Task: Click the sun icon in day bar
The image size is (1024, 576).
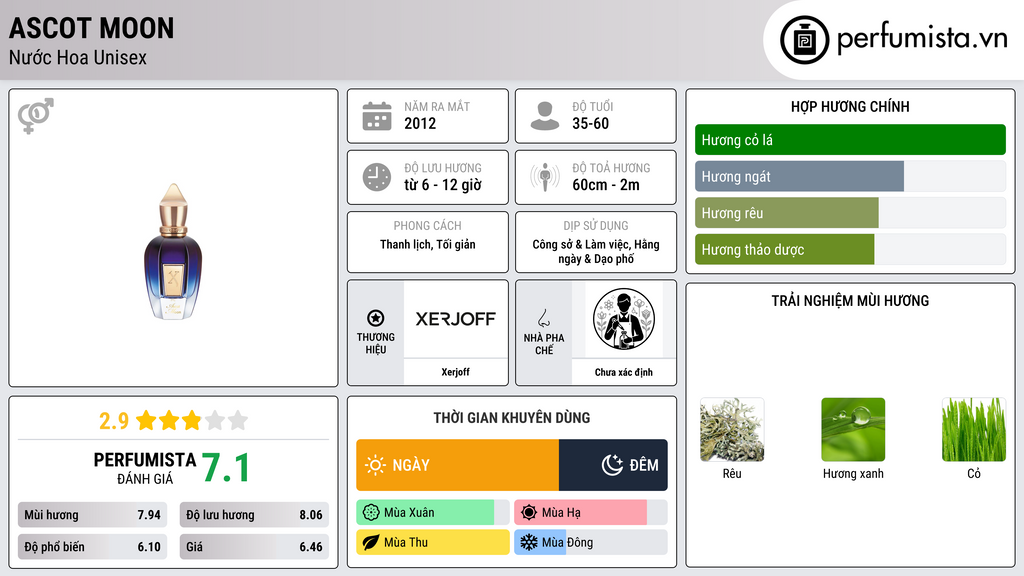Action: coord(375,465)
